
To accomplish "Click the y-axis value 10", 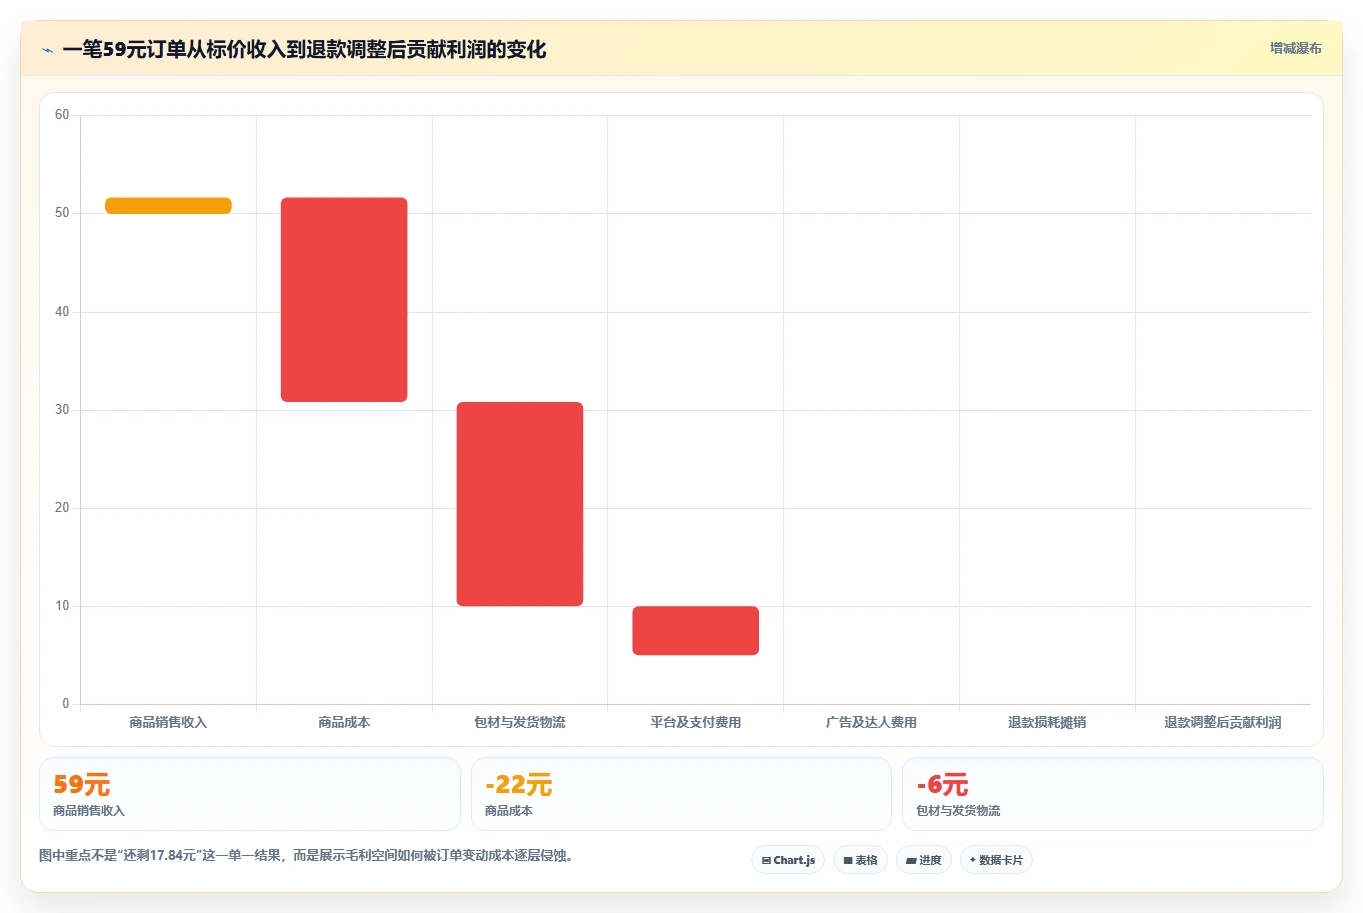I will coord(62,606).
